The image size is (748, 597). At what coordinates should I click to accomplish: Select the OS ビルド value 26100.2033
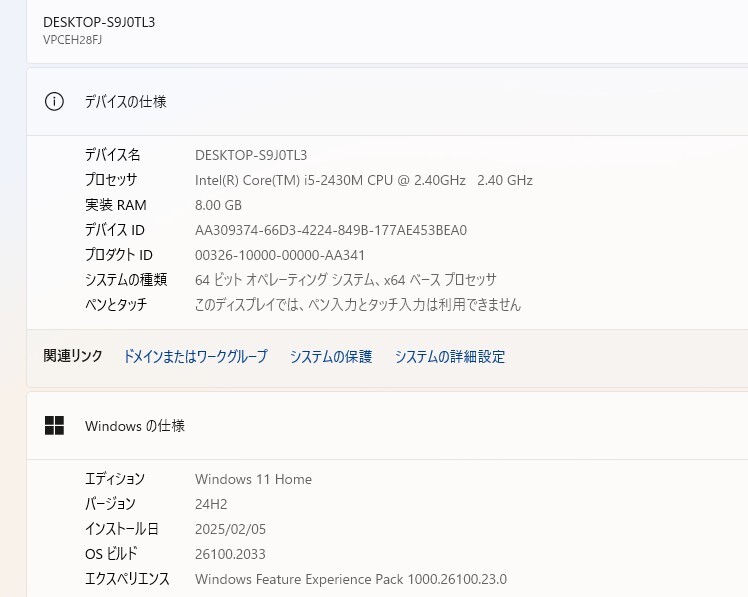click(x=230, y=554)
